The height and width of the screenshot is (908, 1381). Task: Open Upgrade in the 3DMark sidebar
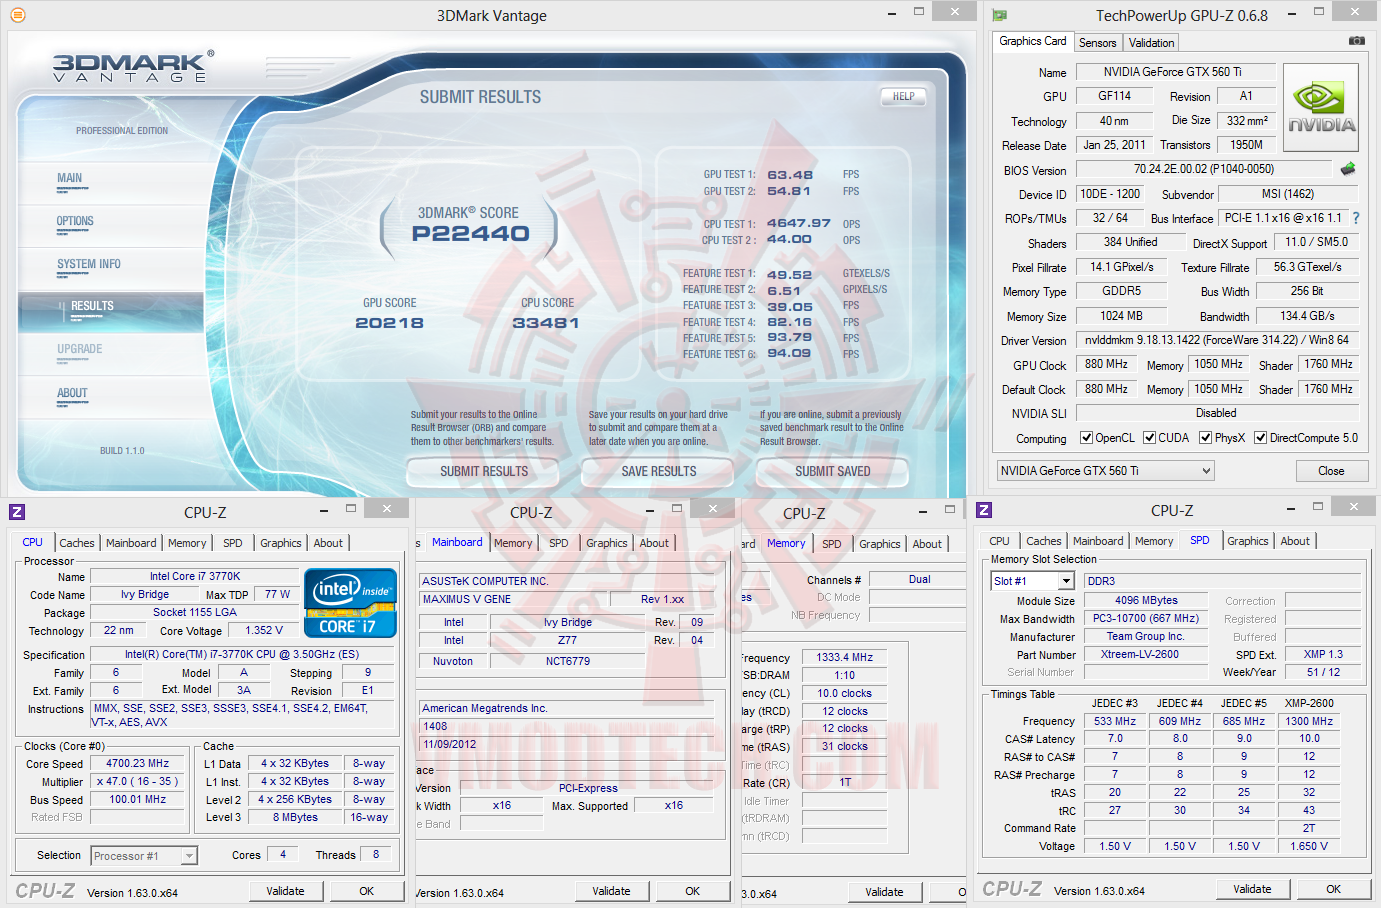[x=80, y=351]
